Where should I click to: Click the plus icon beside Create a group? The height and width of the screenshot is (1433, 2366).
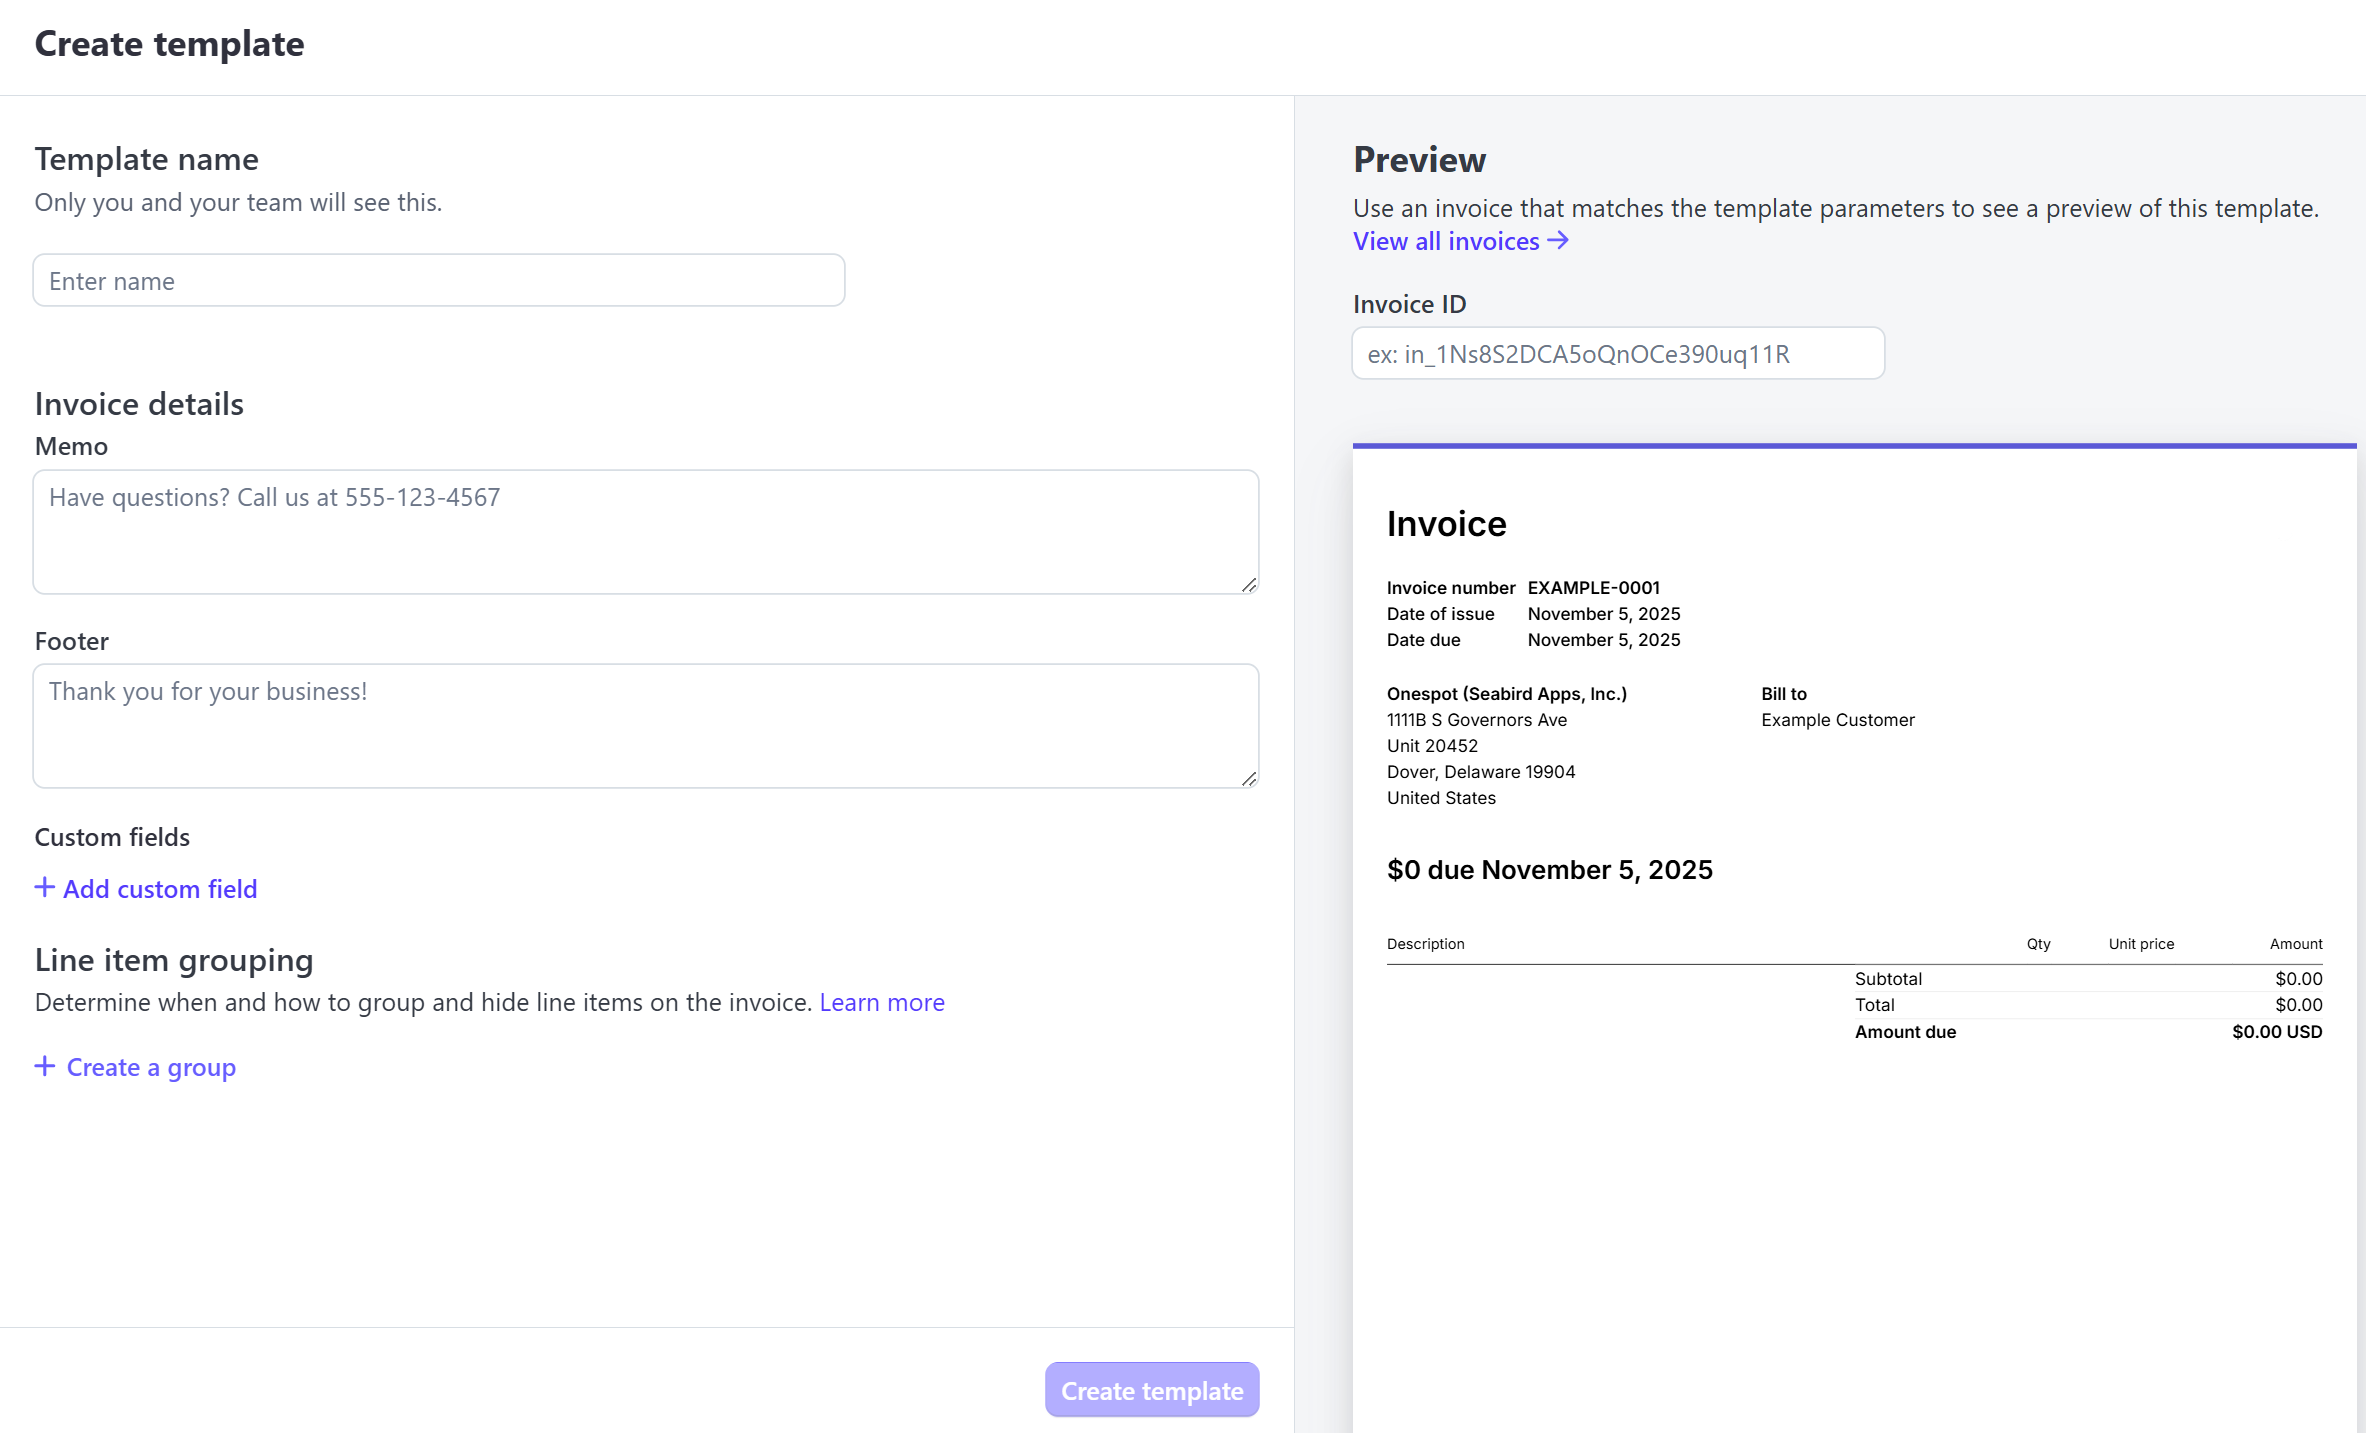click(x=44, y=1066)
